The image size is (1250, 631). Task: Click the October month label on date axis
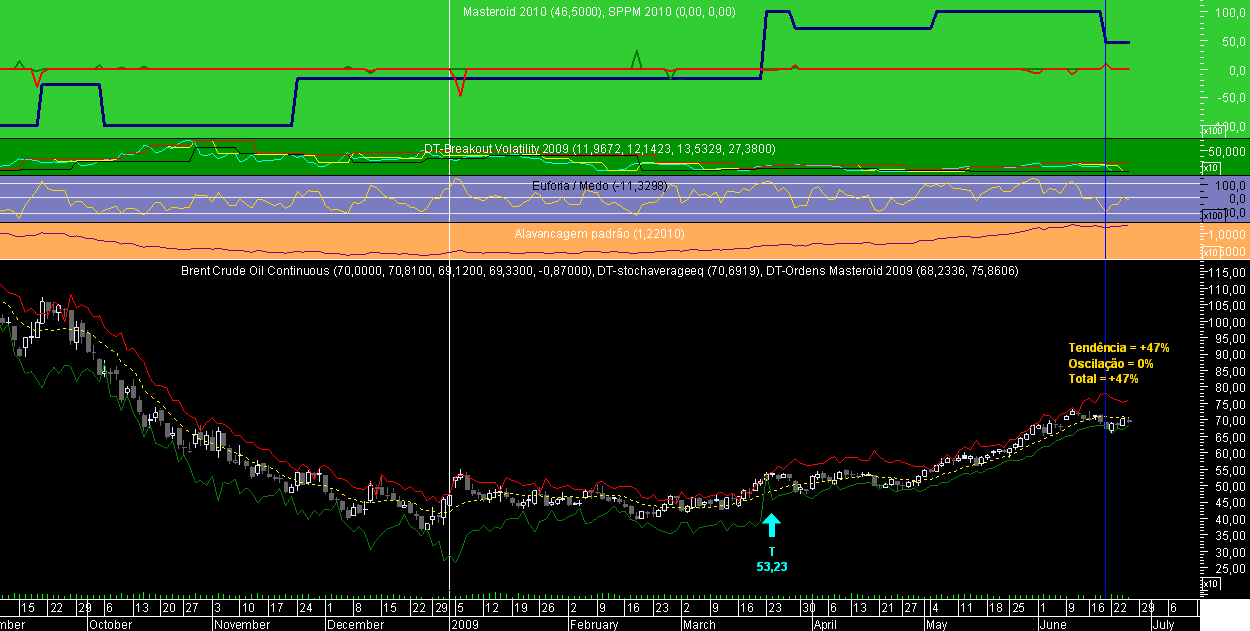tap(110, 624)
